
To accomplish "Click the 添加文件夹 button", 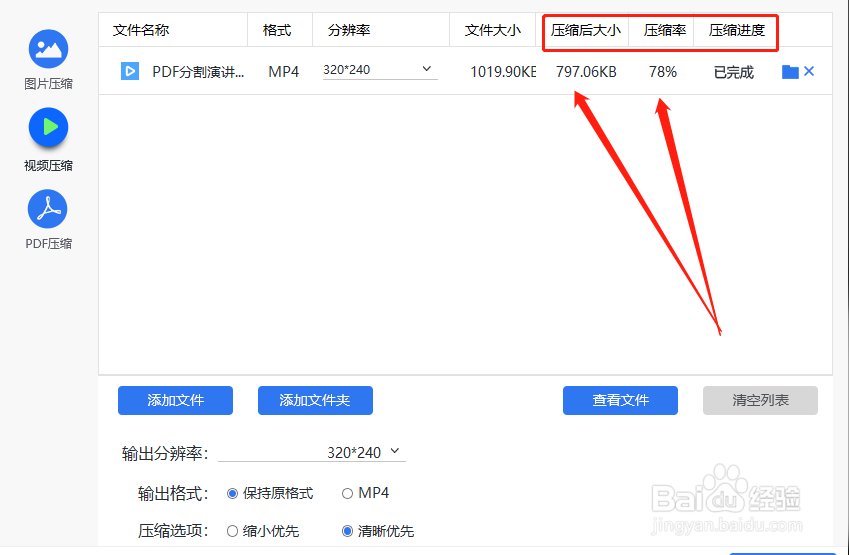I will click(x=315, y=400).
